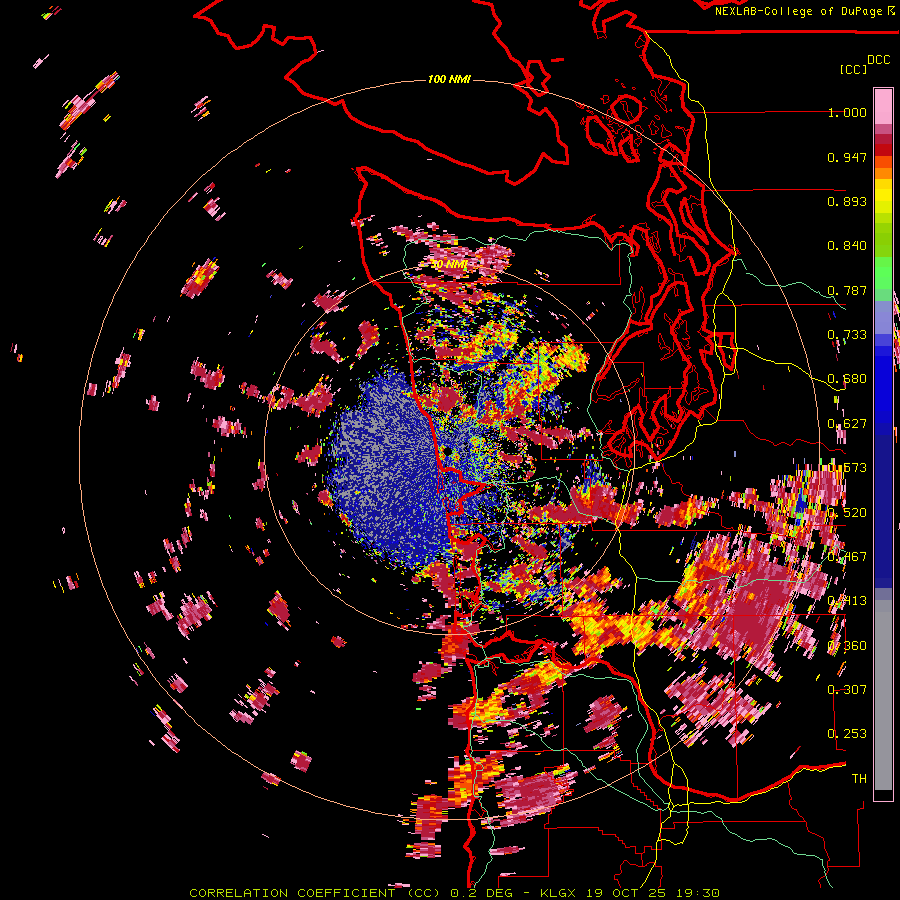
Task: Click the 0.680 scale value
Action: (x=847, y=379)
